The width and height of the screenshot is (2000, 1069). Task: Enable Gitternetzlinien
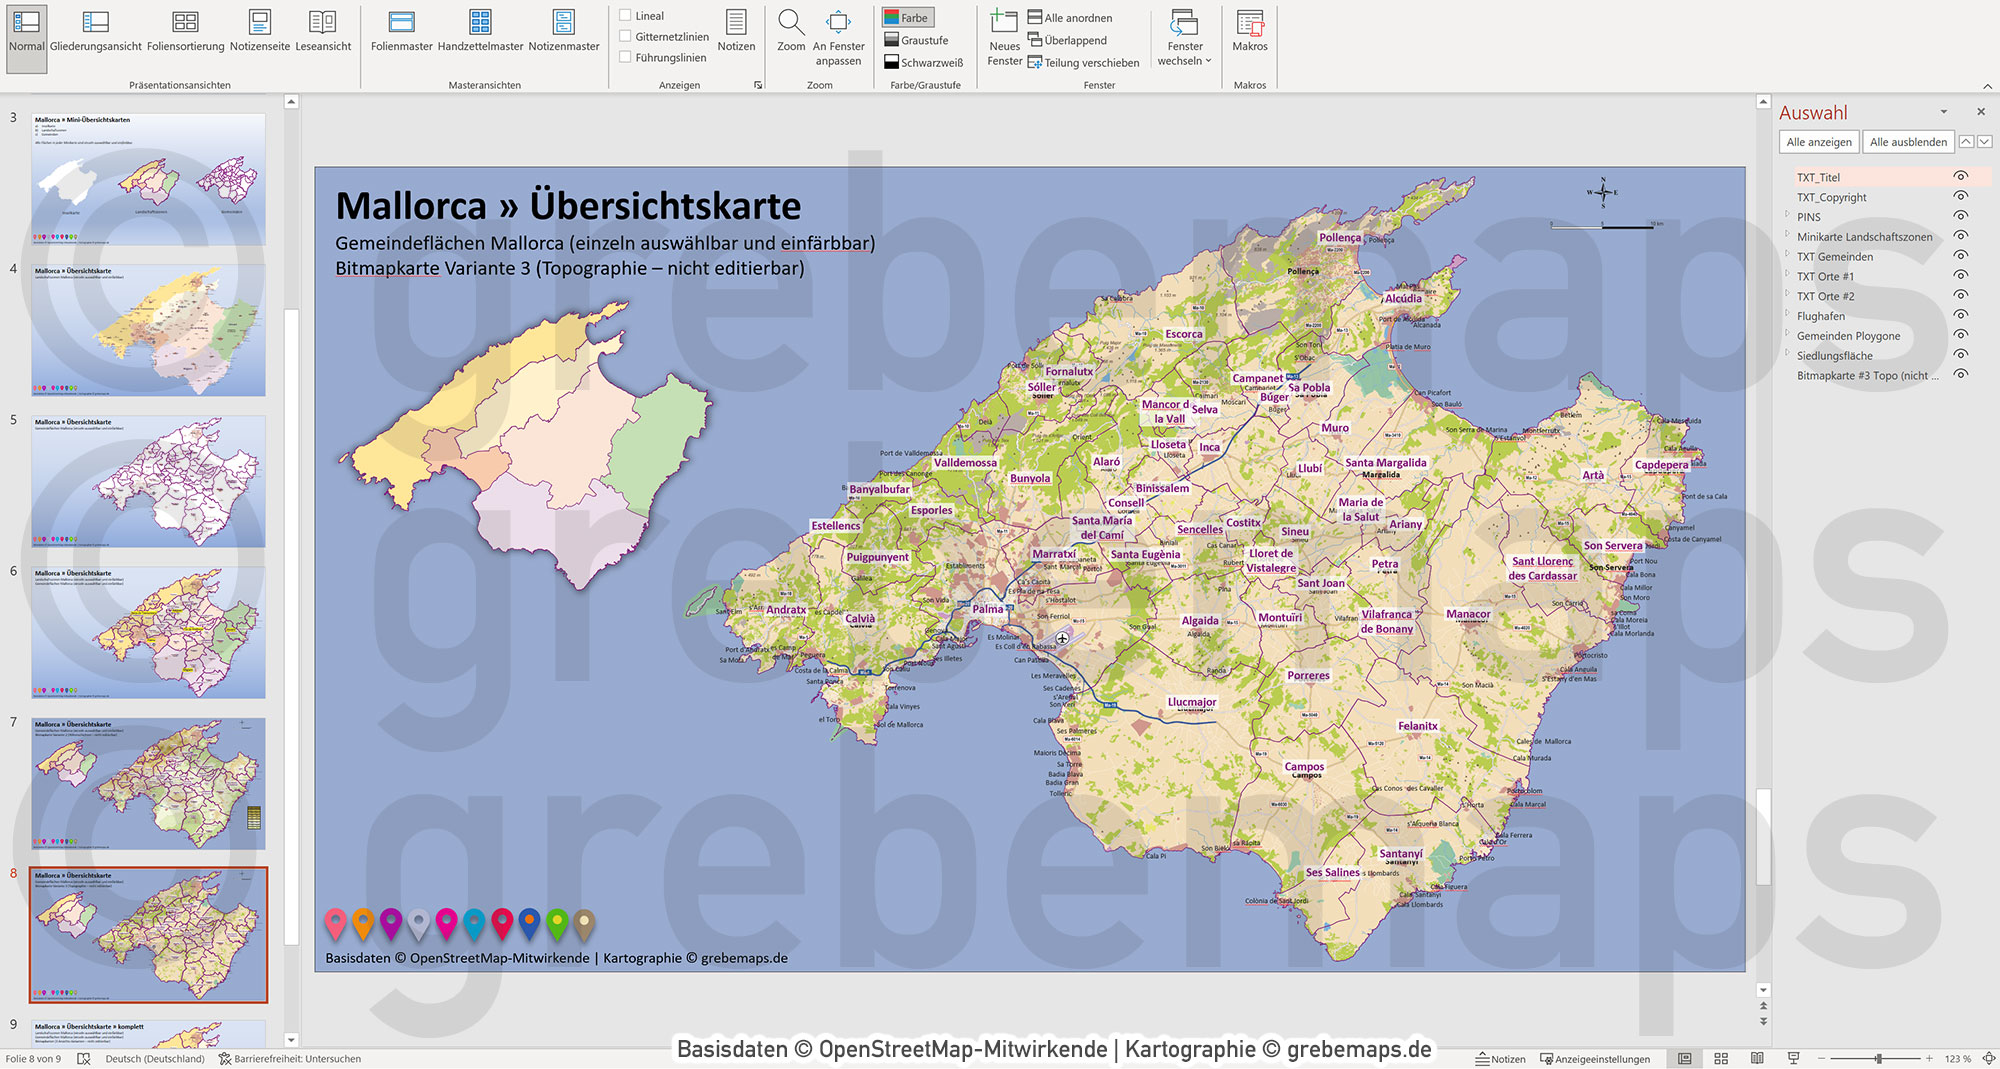626,37
